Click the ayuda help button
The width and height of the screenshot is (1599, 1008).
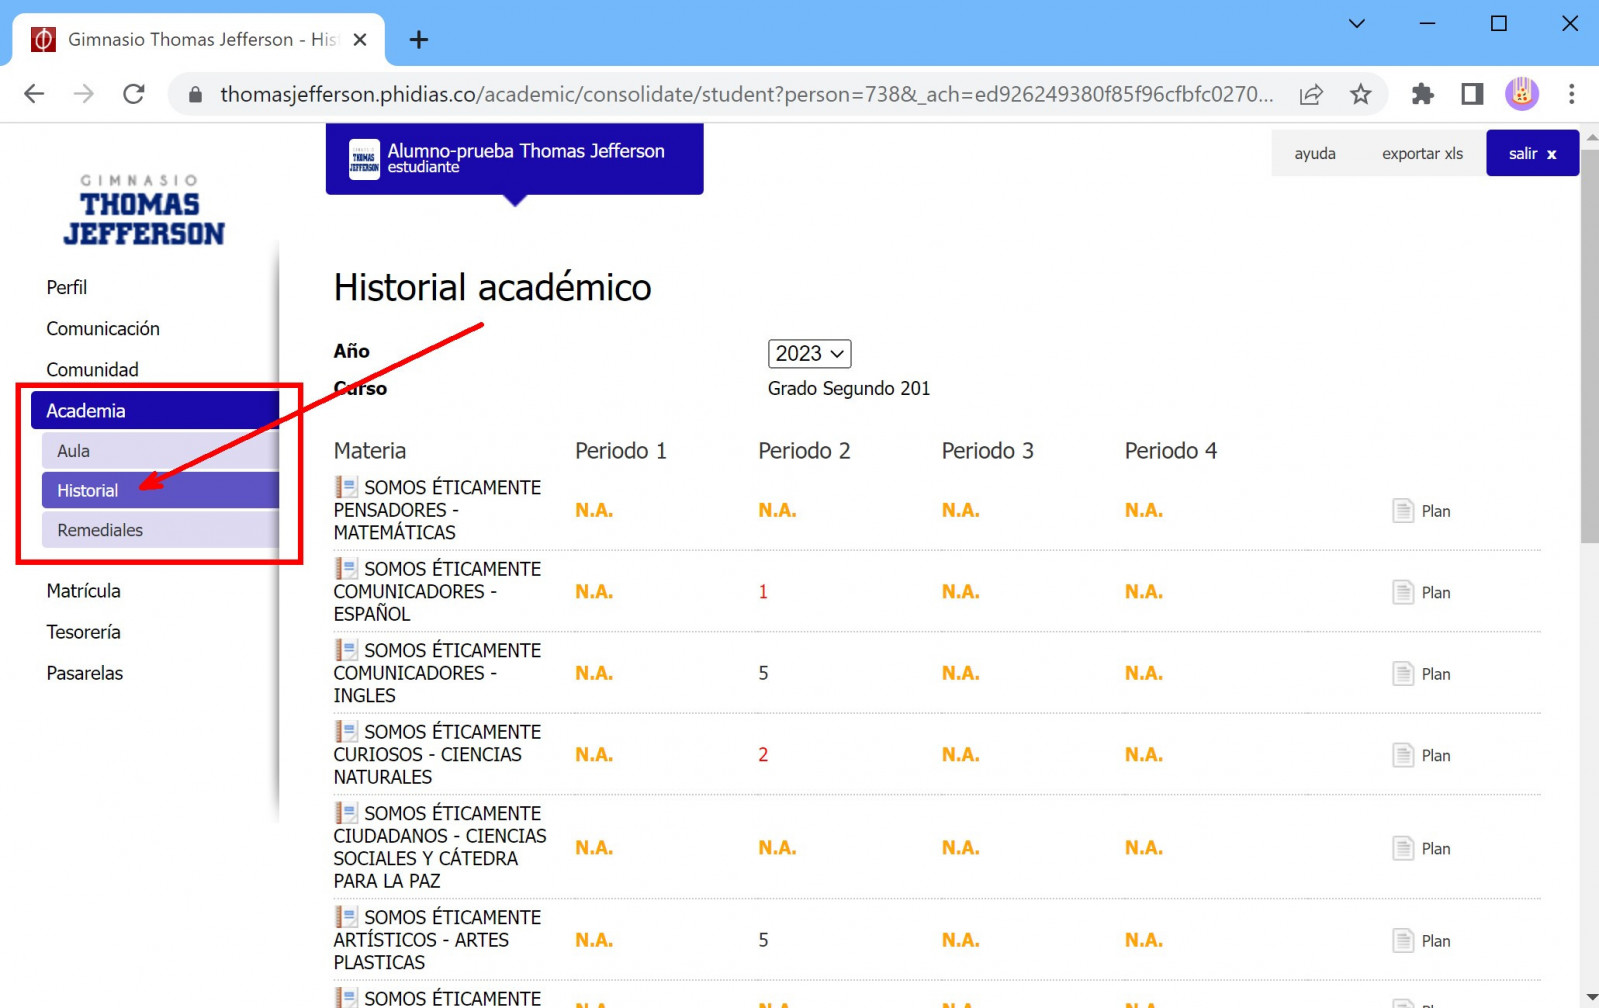tap(1314, 154)
